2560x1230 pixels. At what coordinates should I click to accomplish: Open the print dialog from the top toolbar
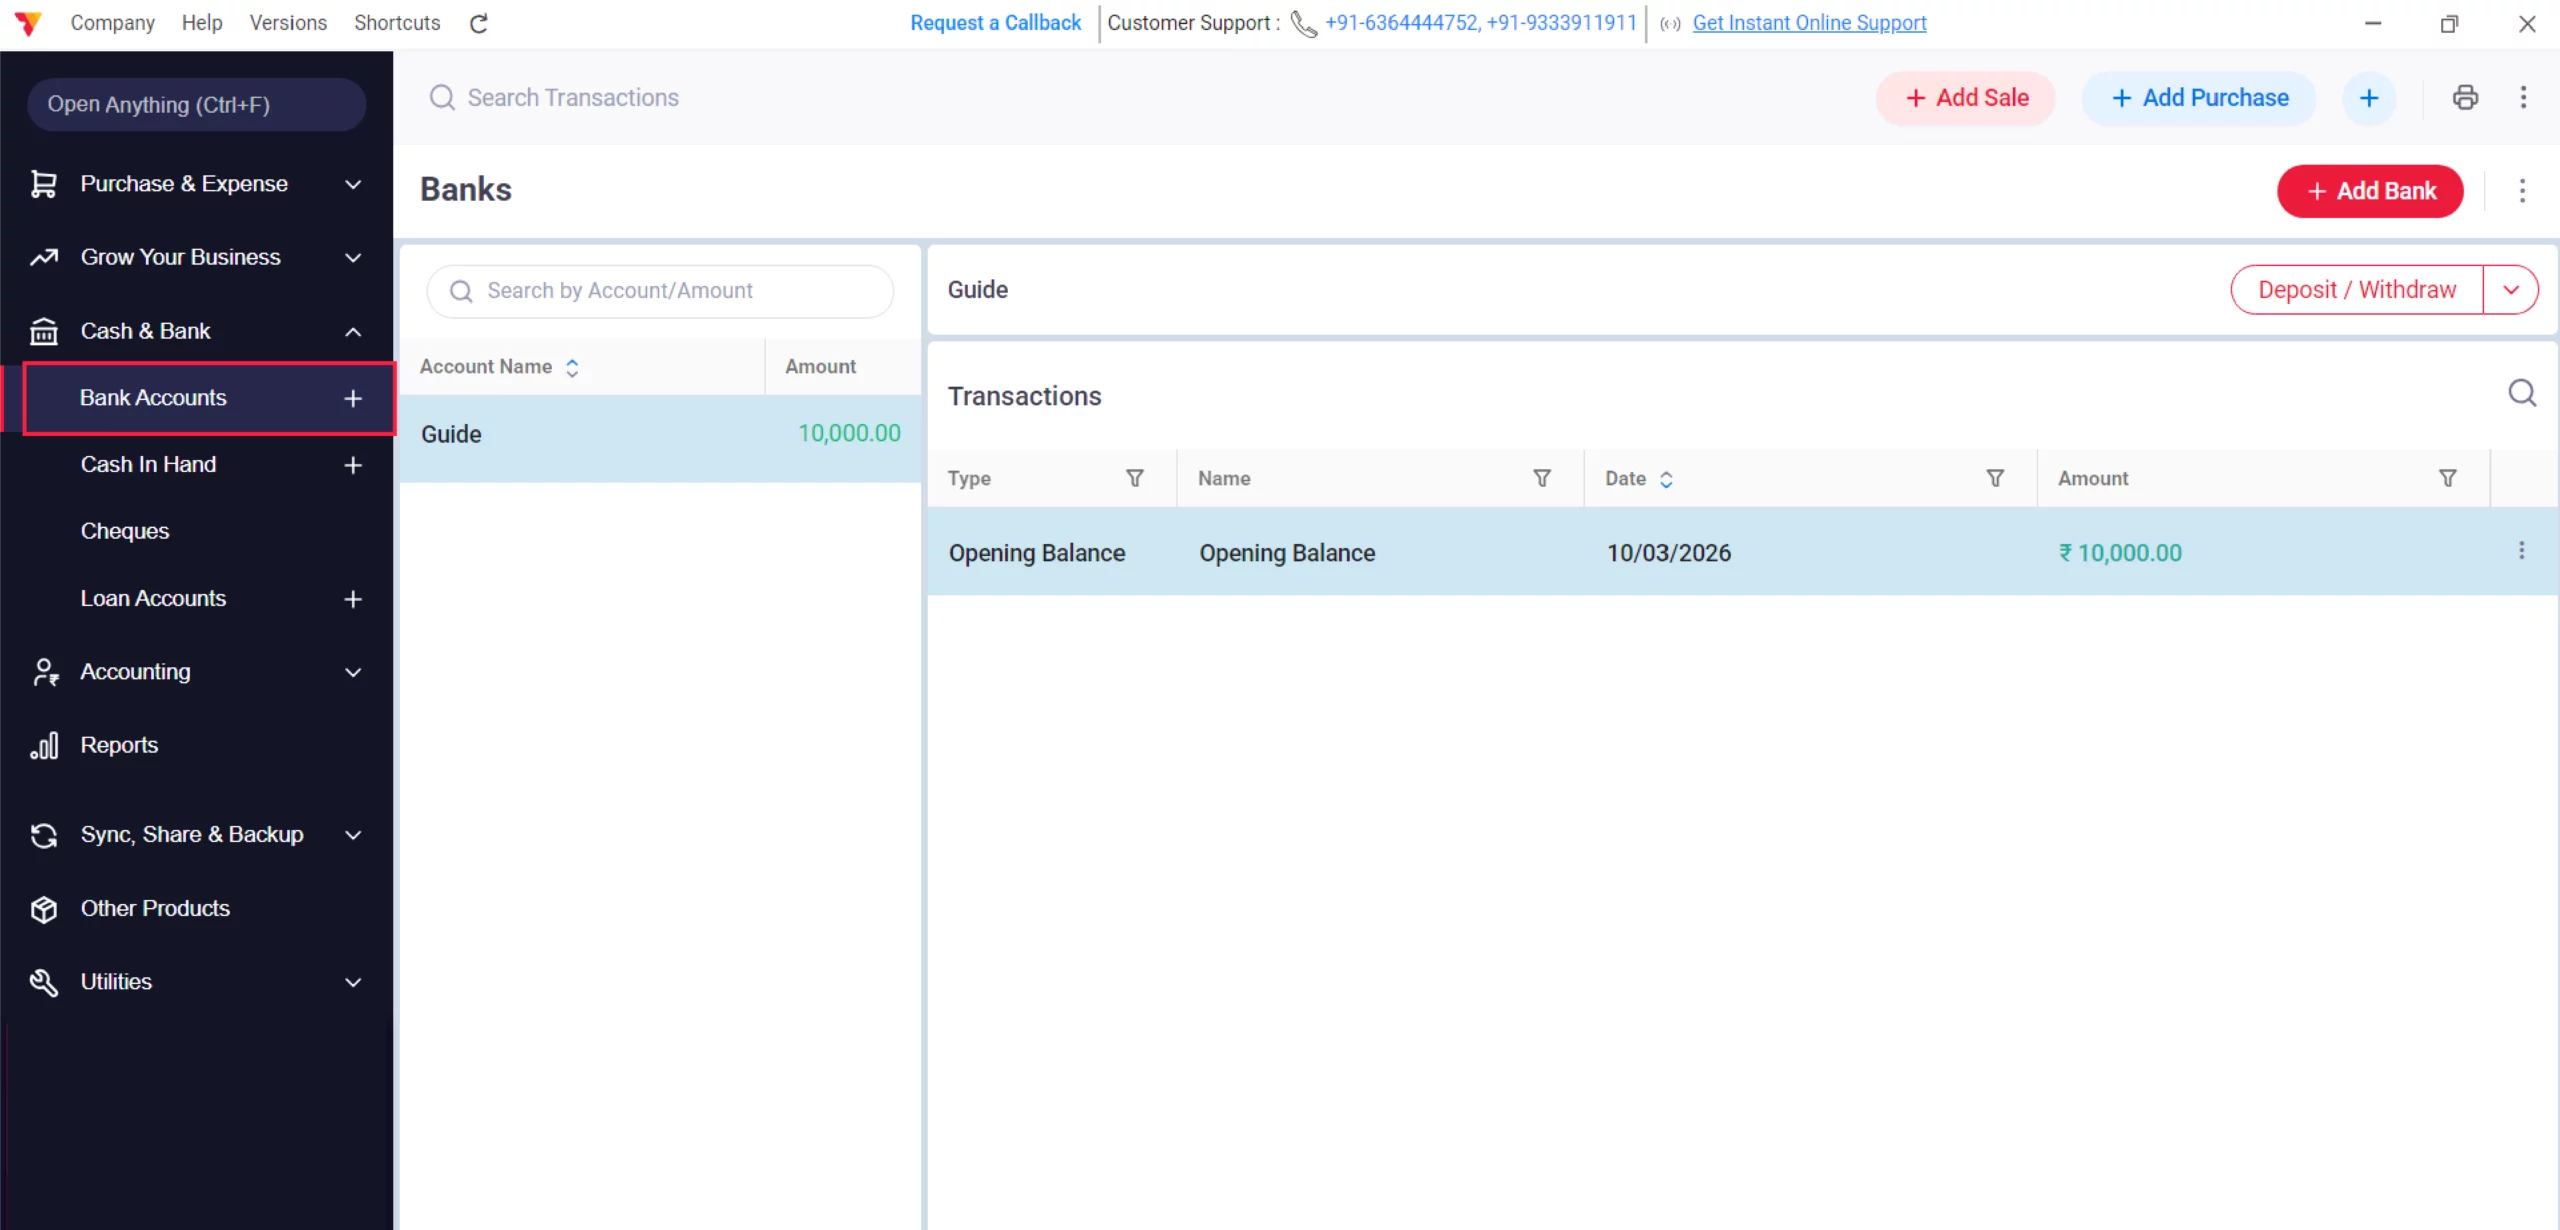tap(2466, 97)
